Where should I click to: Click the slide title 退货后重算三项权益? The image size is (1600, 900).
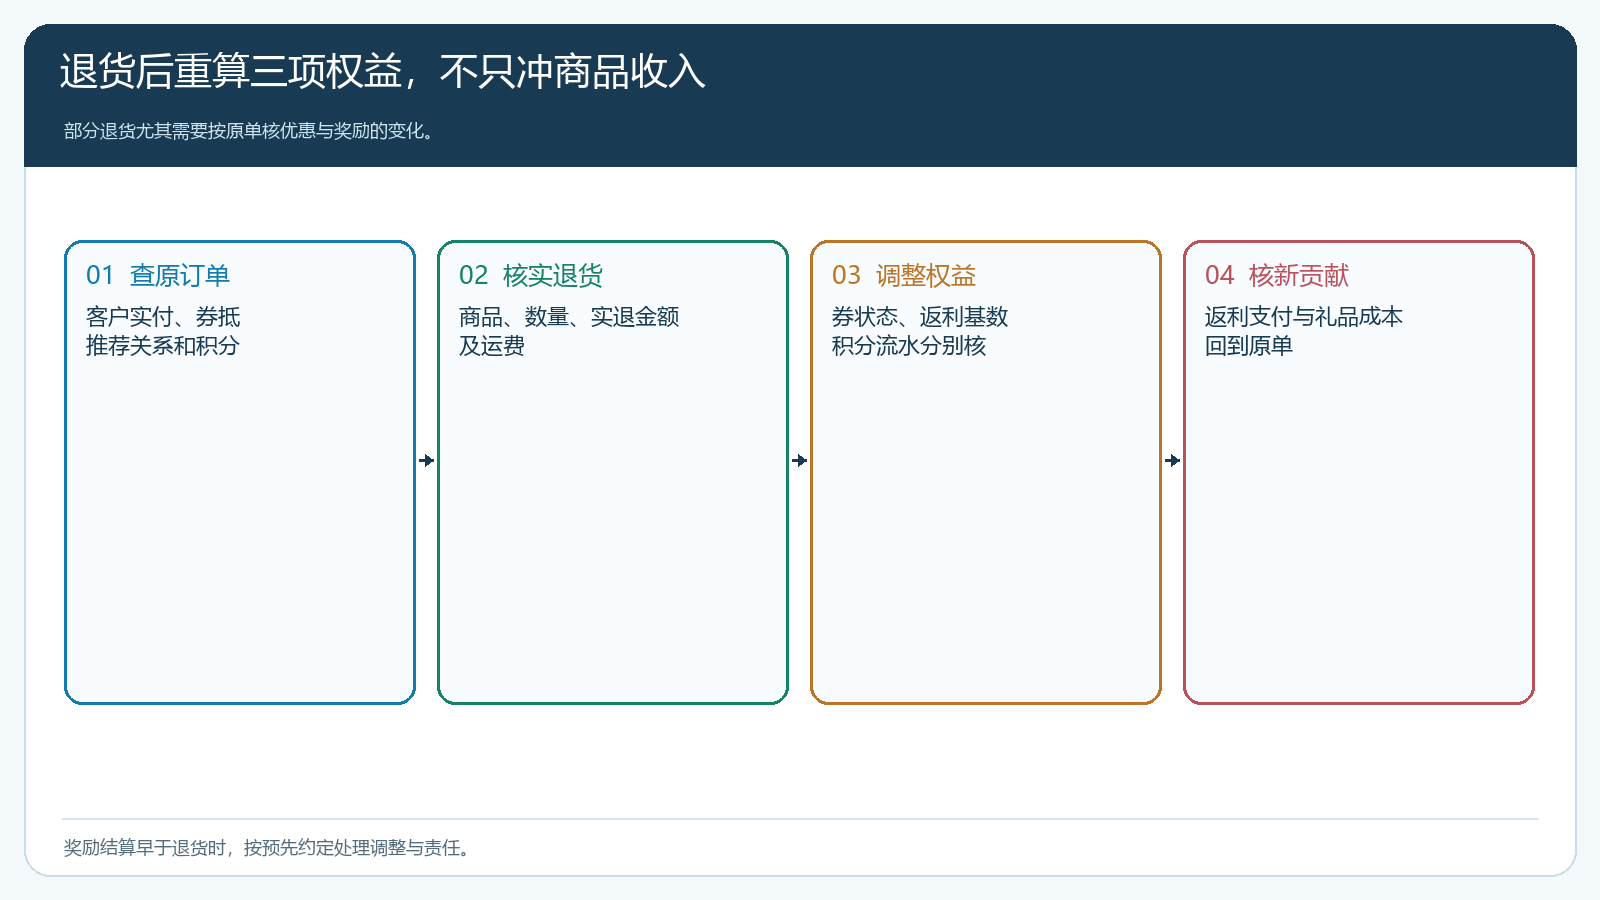382,71
